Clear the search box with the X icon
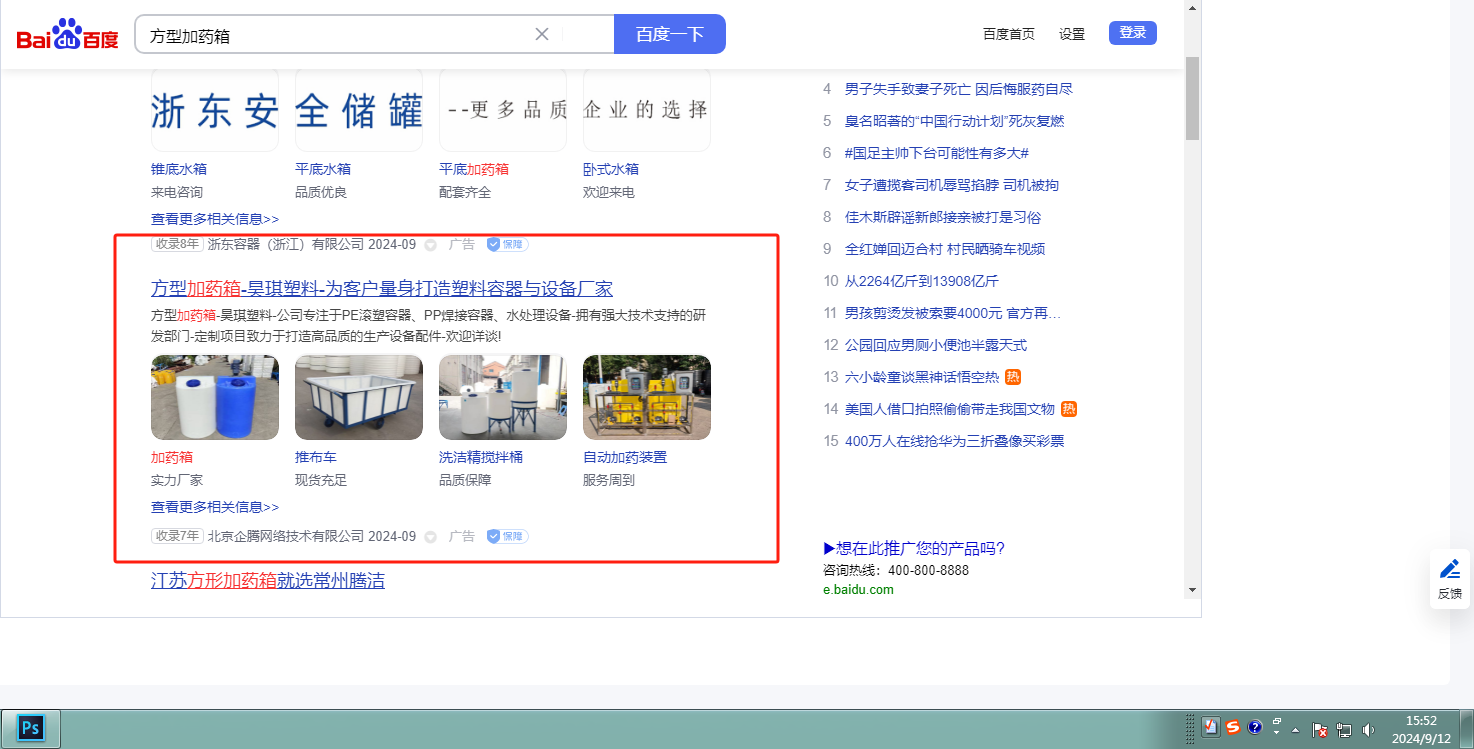 (x=542, y=34)
